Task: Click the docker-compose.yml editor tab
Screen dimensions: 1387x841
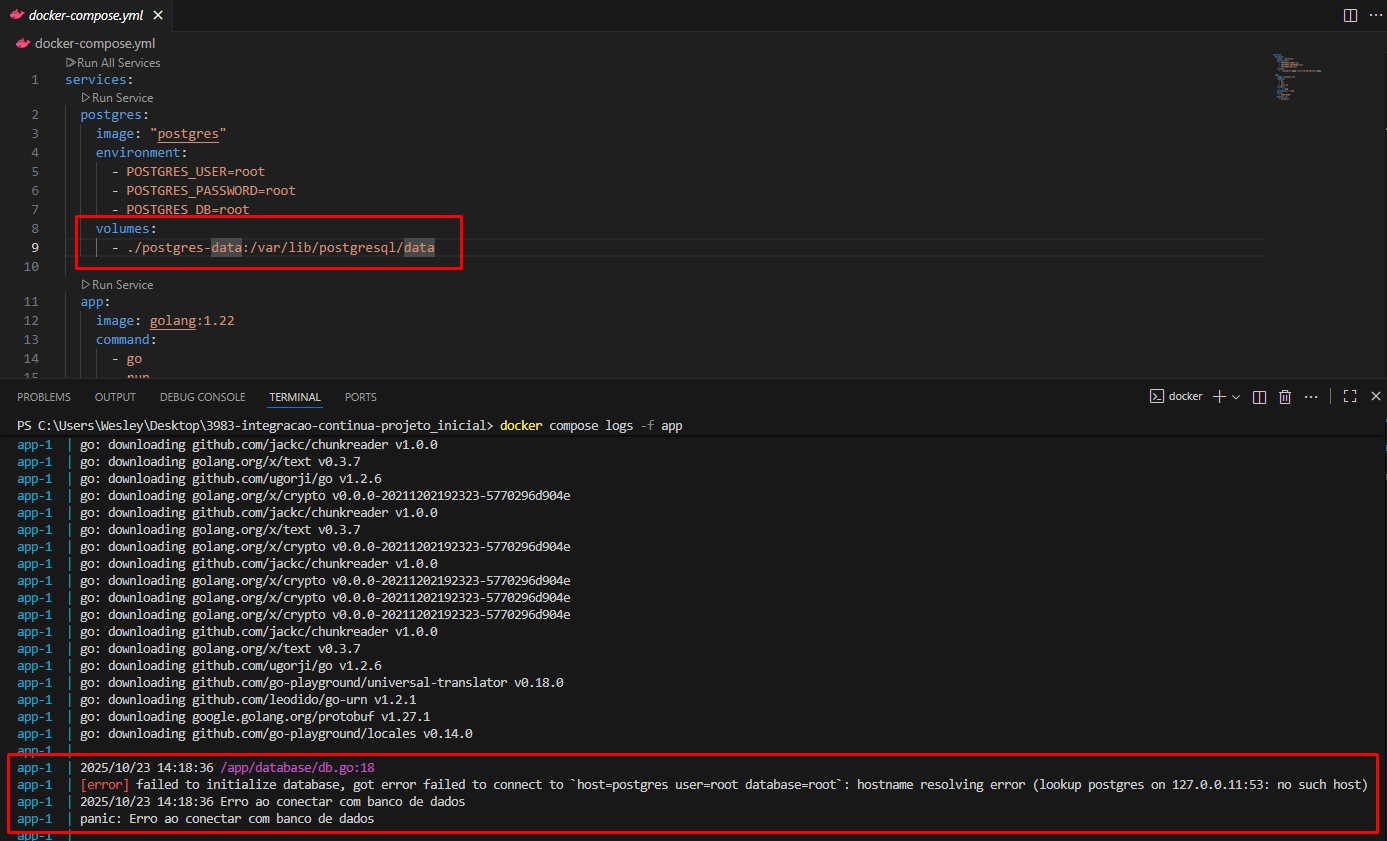Action: click(87, 15)
